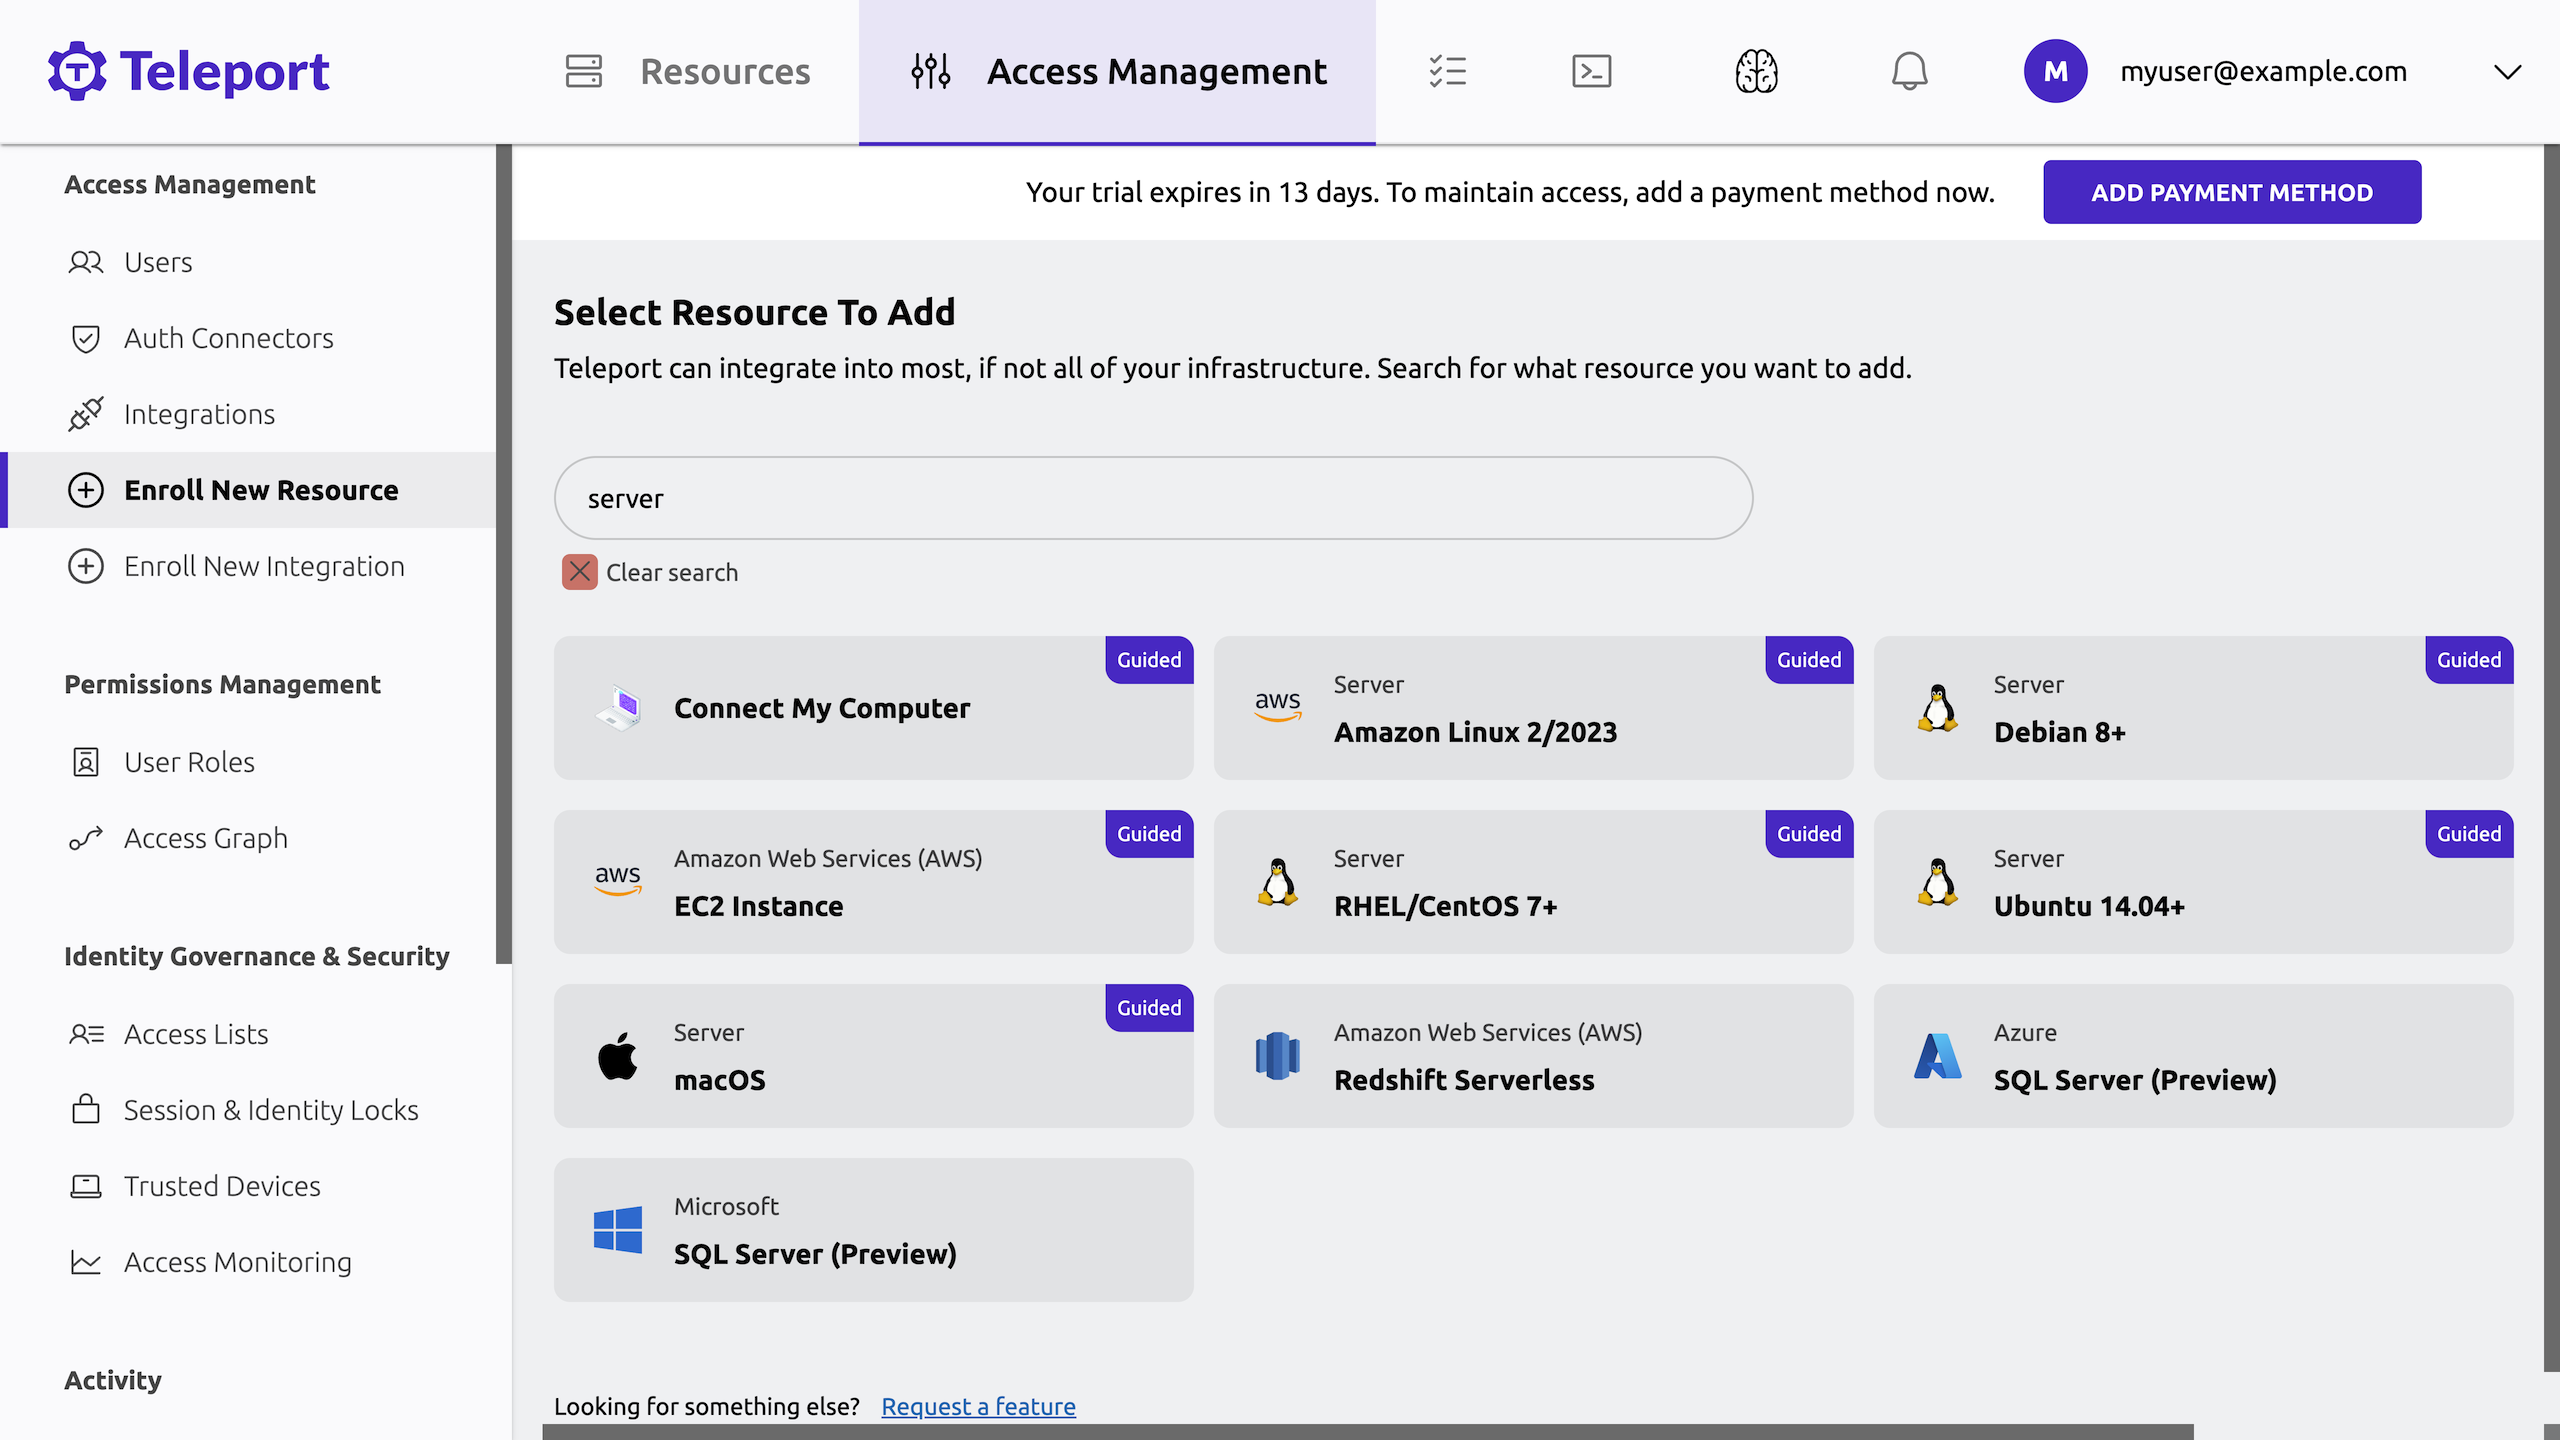2560x1440 pixels.
Task: Expand the account dropdown next to myuser@example.com
Action: [2507, 71]
